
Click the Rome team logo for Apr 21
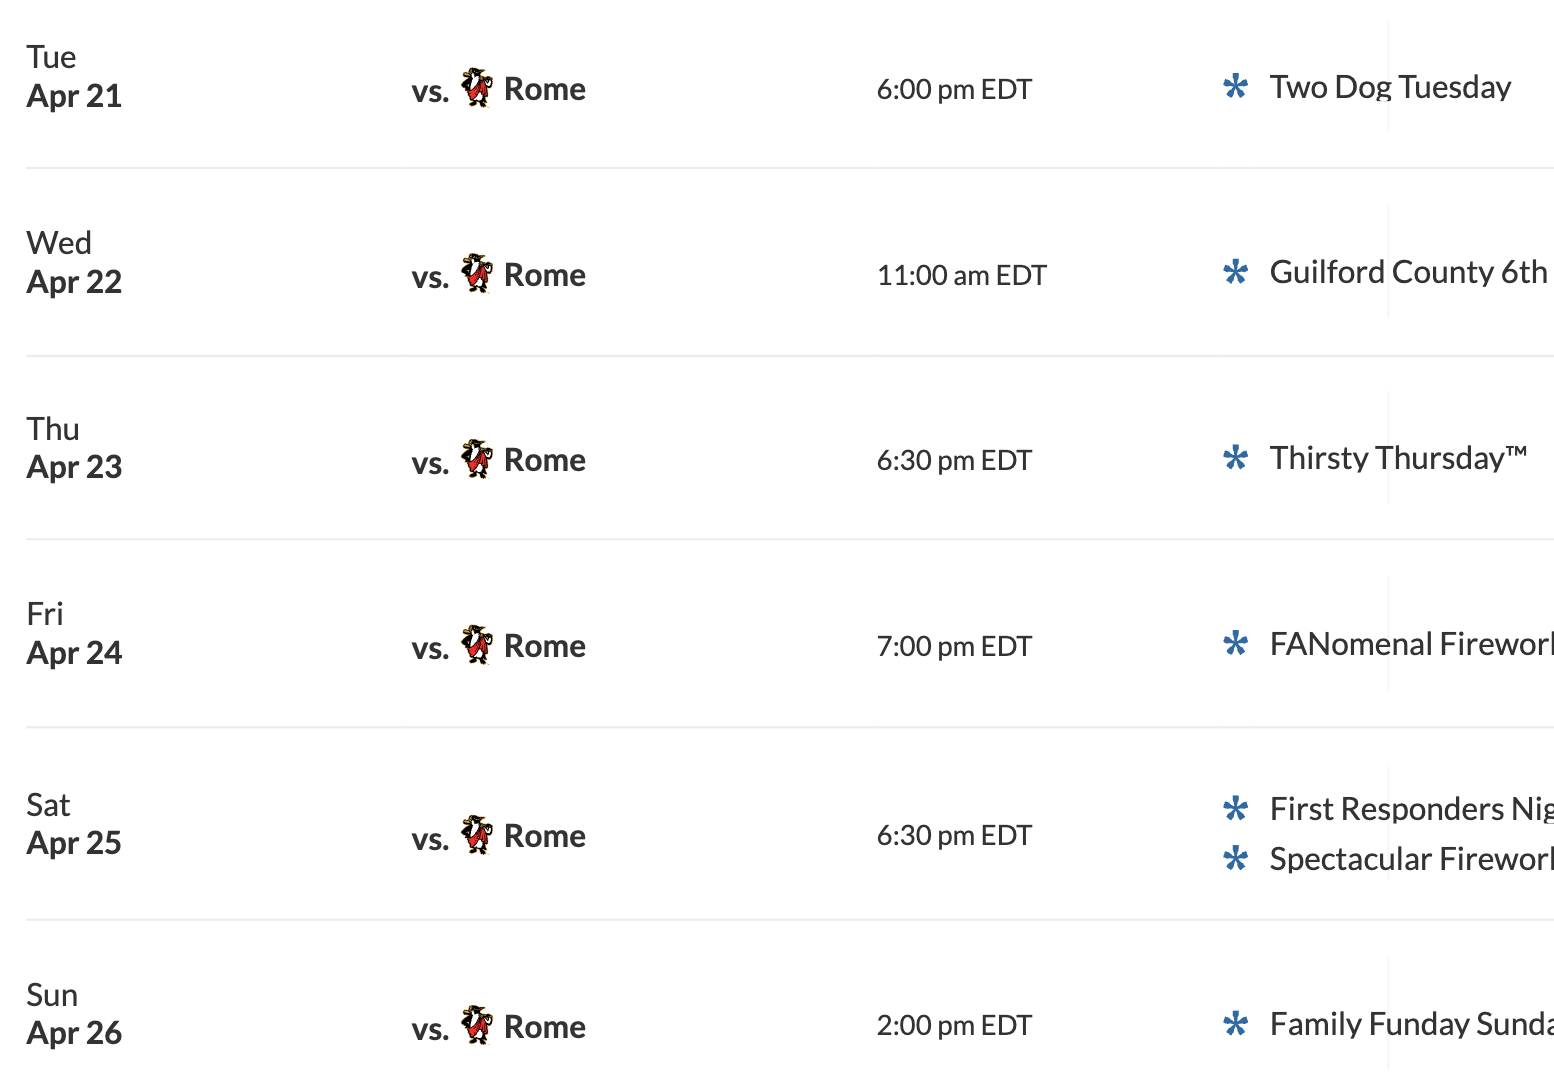pyautogui.click(x=477, y=88)
